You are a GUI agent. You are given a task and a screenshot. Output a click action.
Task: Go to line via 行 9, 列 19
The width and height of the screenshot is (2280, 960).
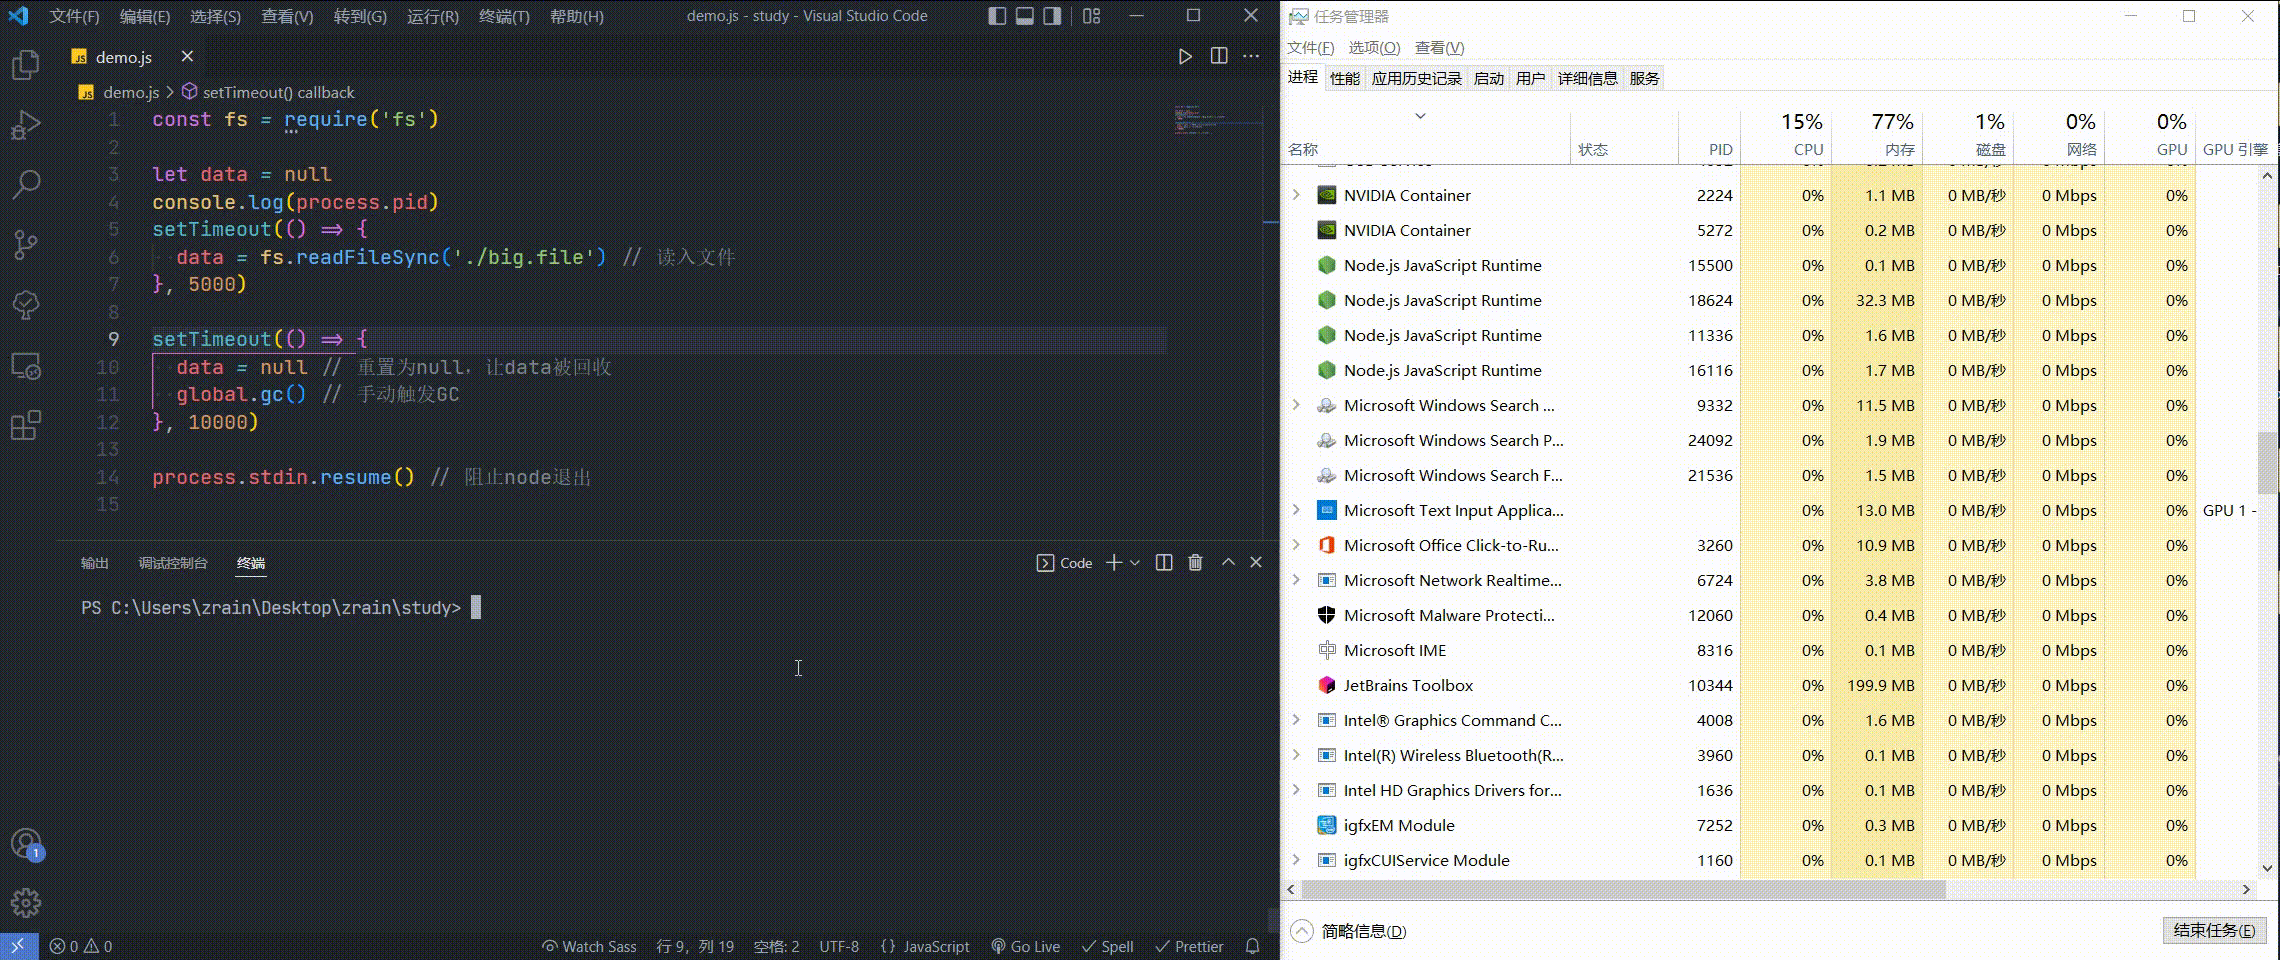click(695, 946)
